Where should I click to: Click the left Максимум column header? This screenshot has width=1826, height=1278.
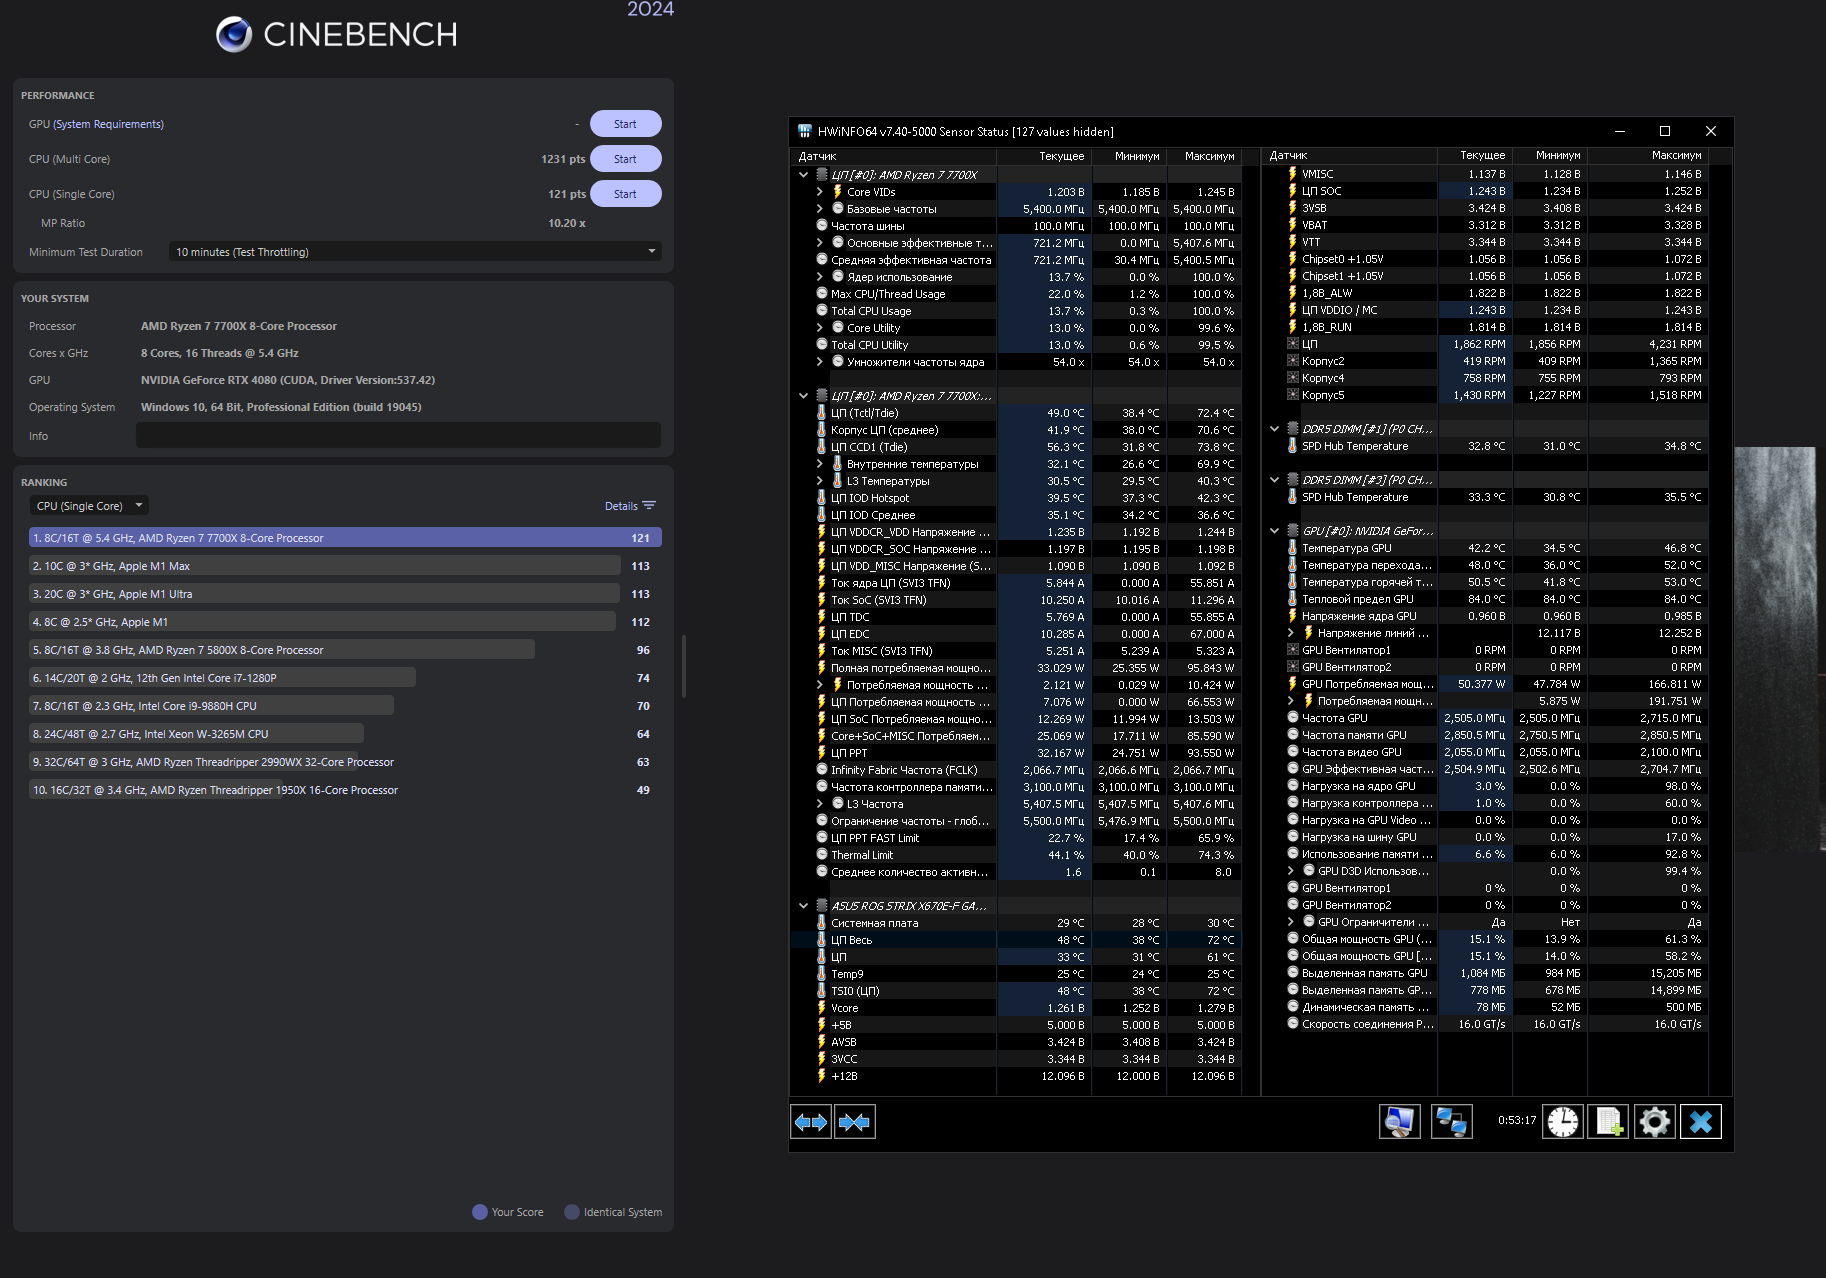(x=1203, y=156)
